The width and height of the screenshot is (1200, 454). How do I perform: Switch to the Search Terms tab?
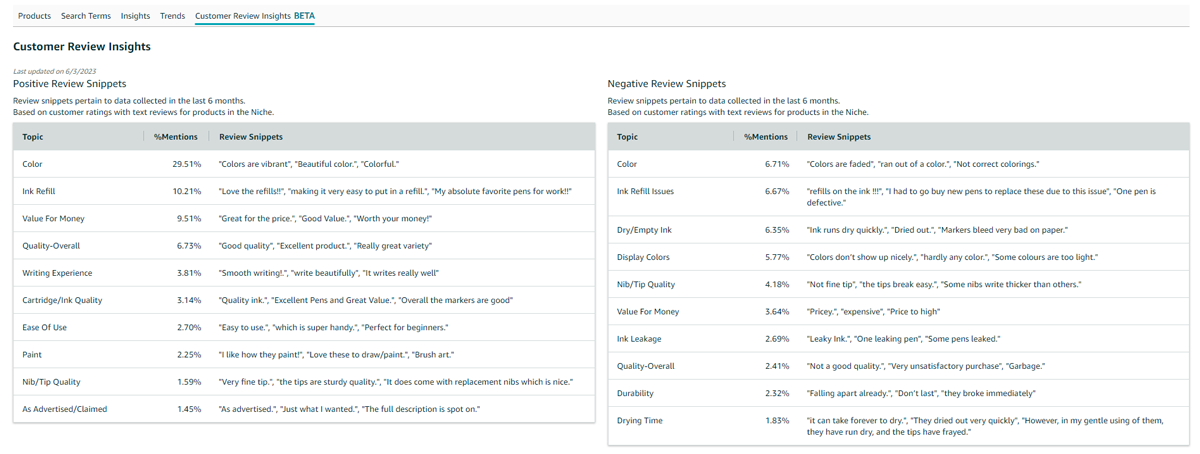click(x=85, y=16)
